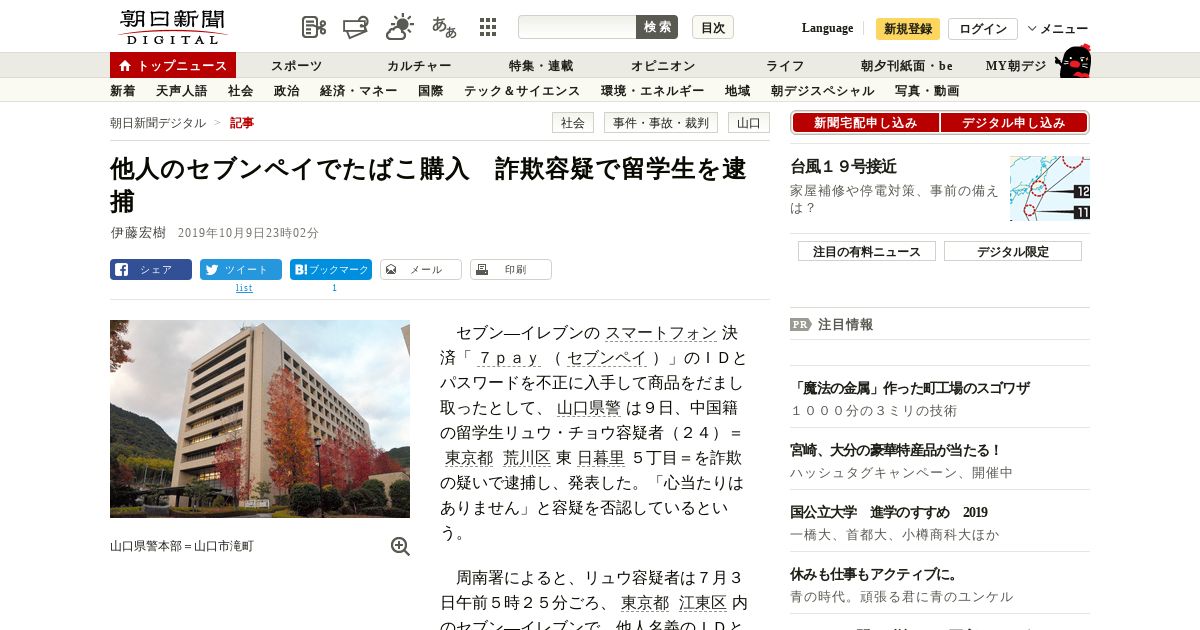
Task: Switch to 注目の有料ニュース tab
Action: 867,251
